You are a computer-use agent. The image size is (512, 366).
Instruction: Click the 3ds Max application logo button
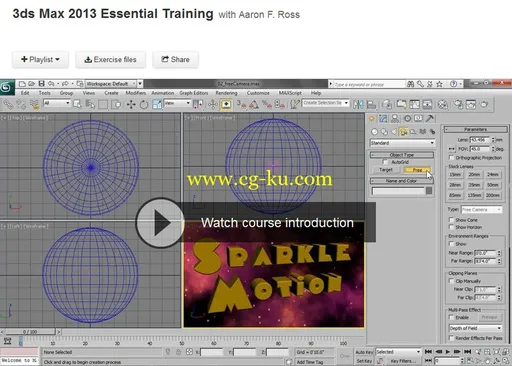7,88
